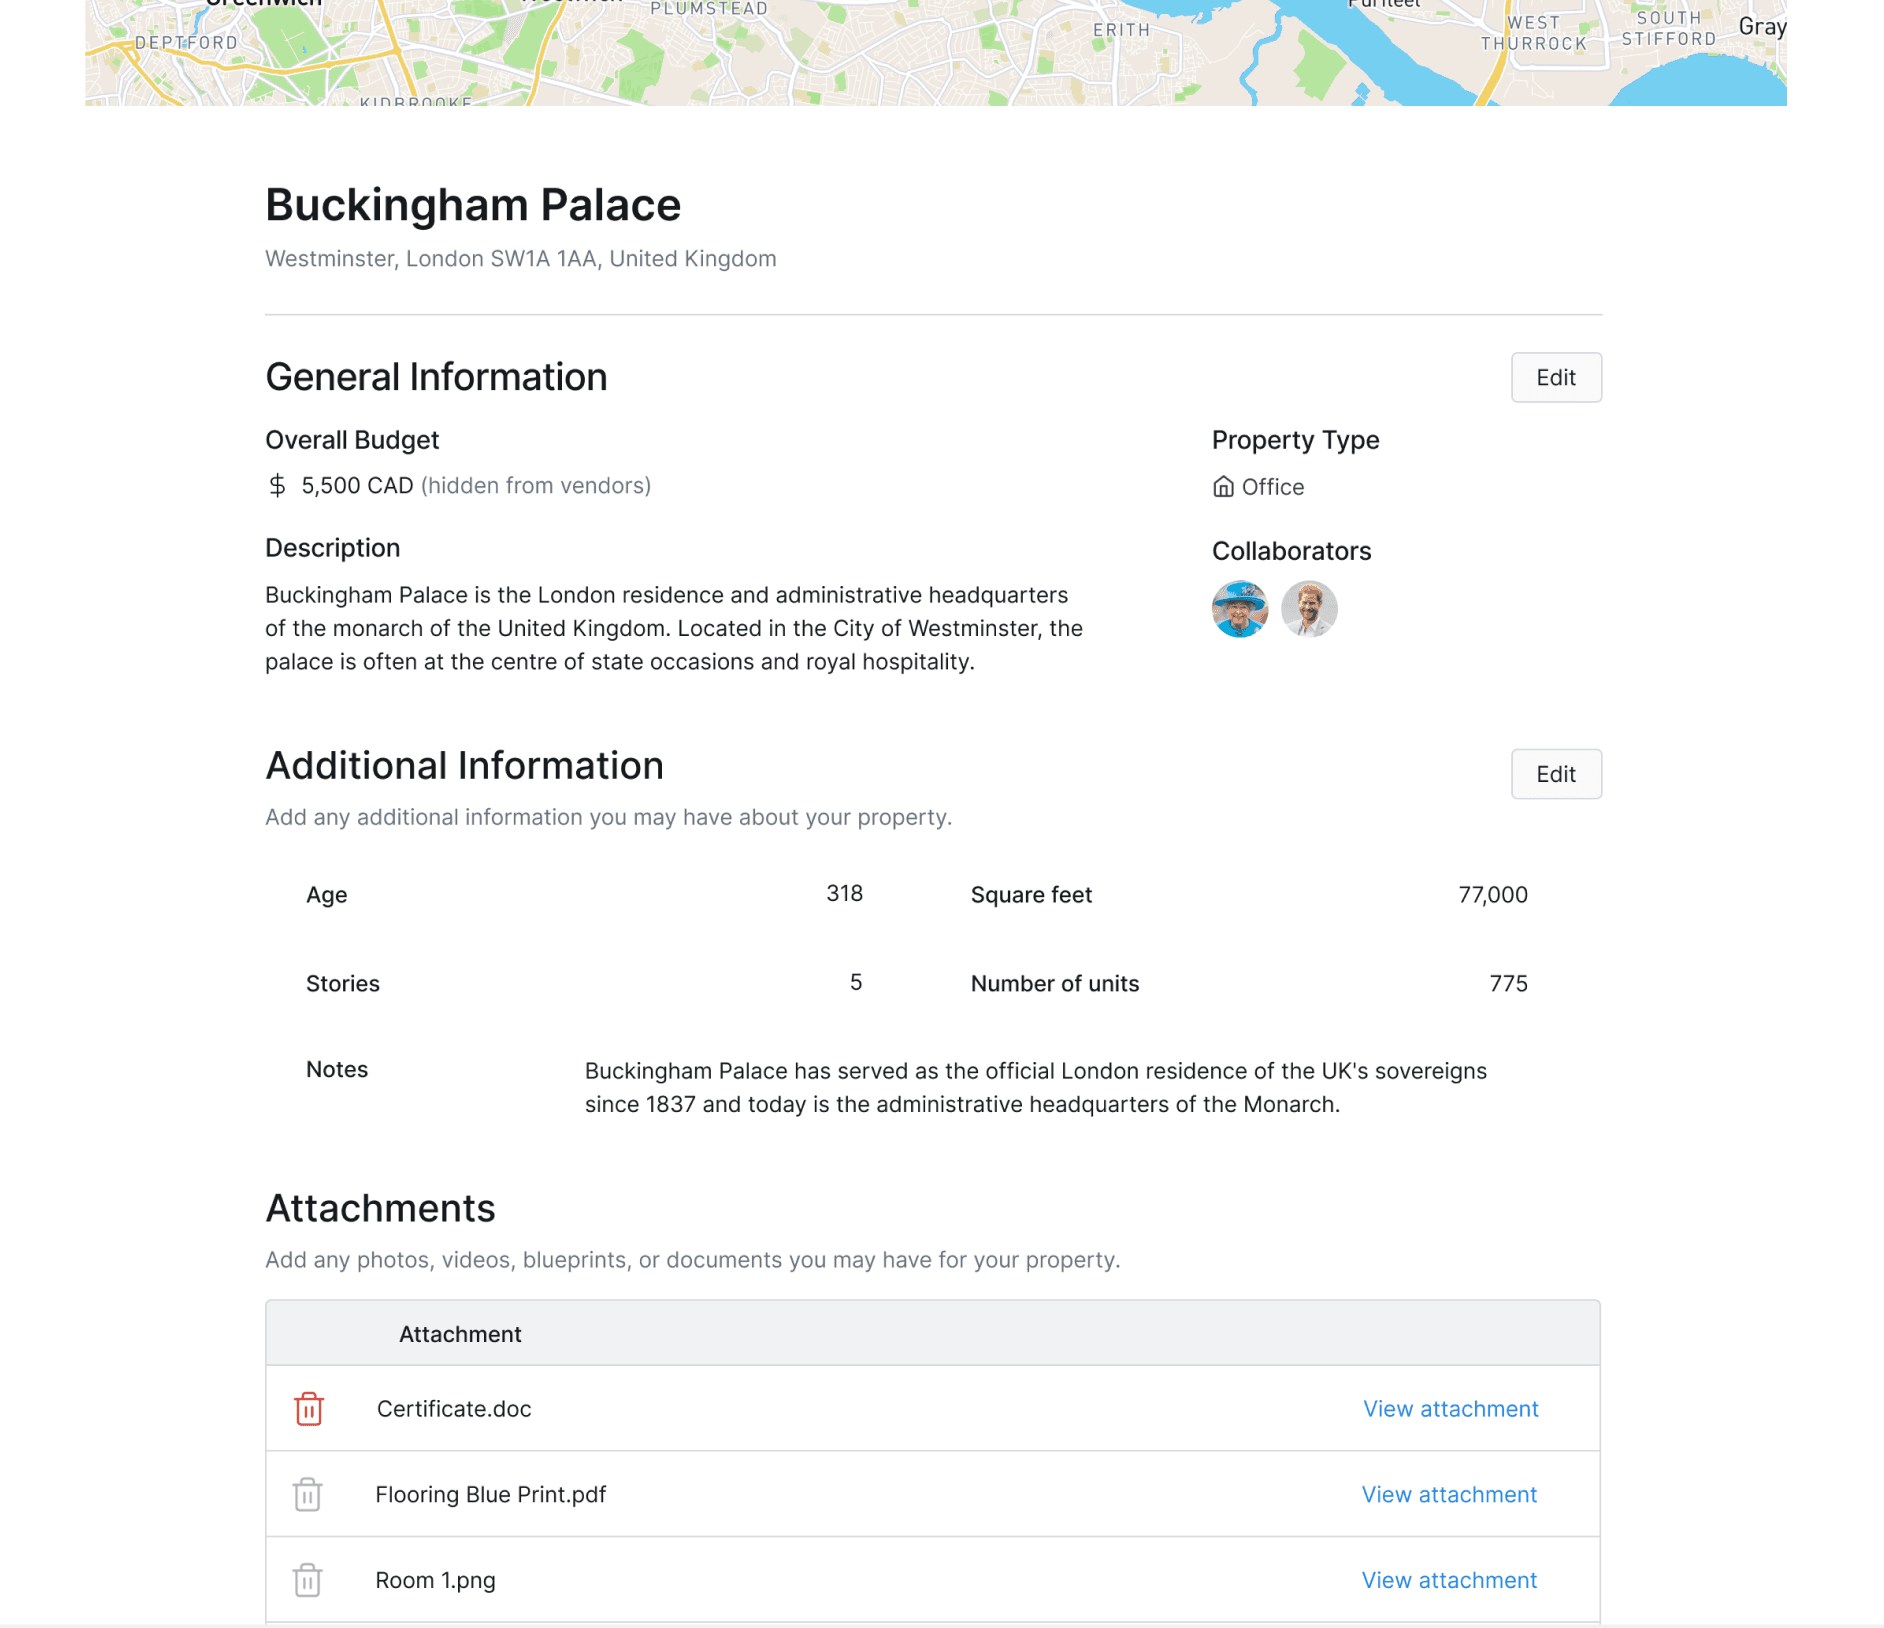This screenshot has width=1884, height=1628.
Task: Edit the Additional Information section
Action: click(x=1556, y=774)
